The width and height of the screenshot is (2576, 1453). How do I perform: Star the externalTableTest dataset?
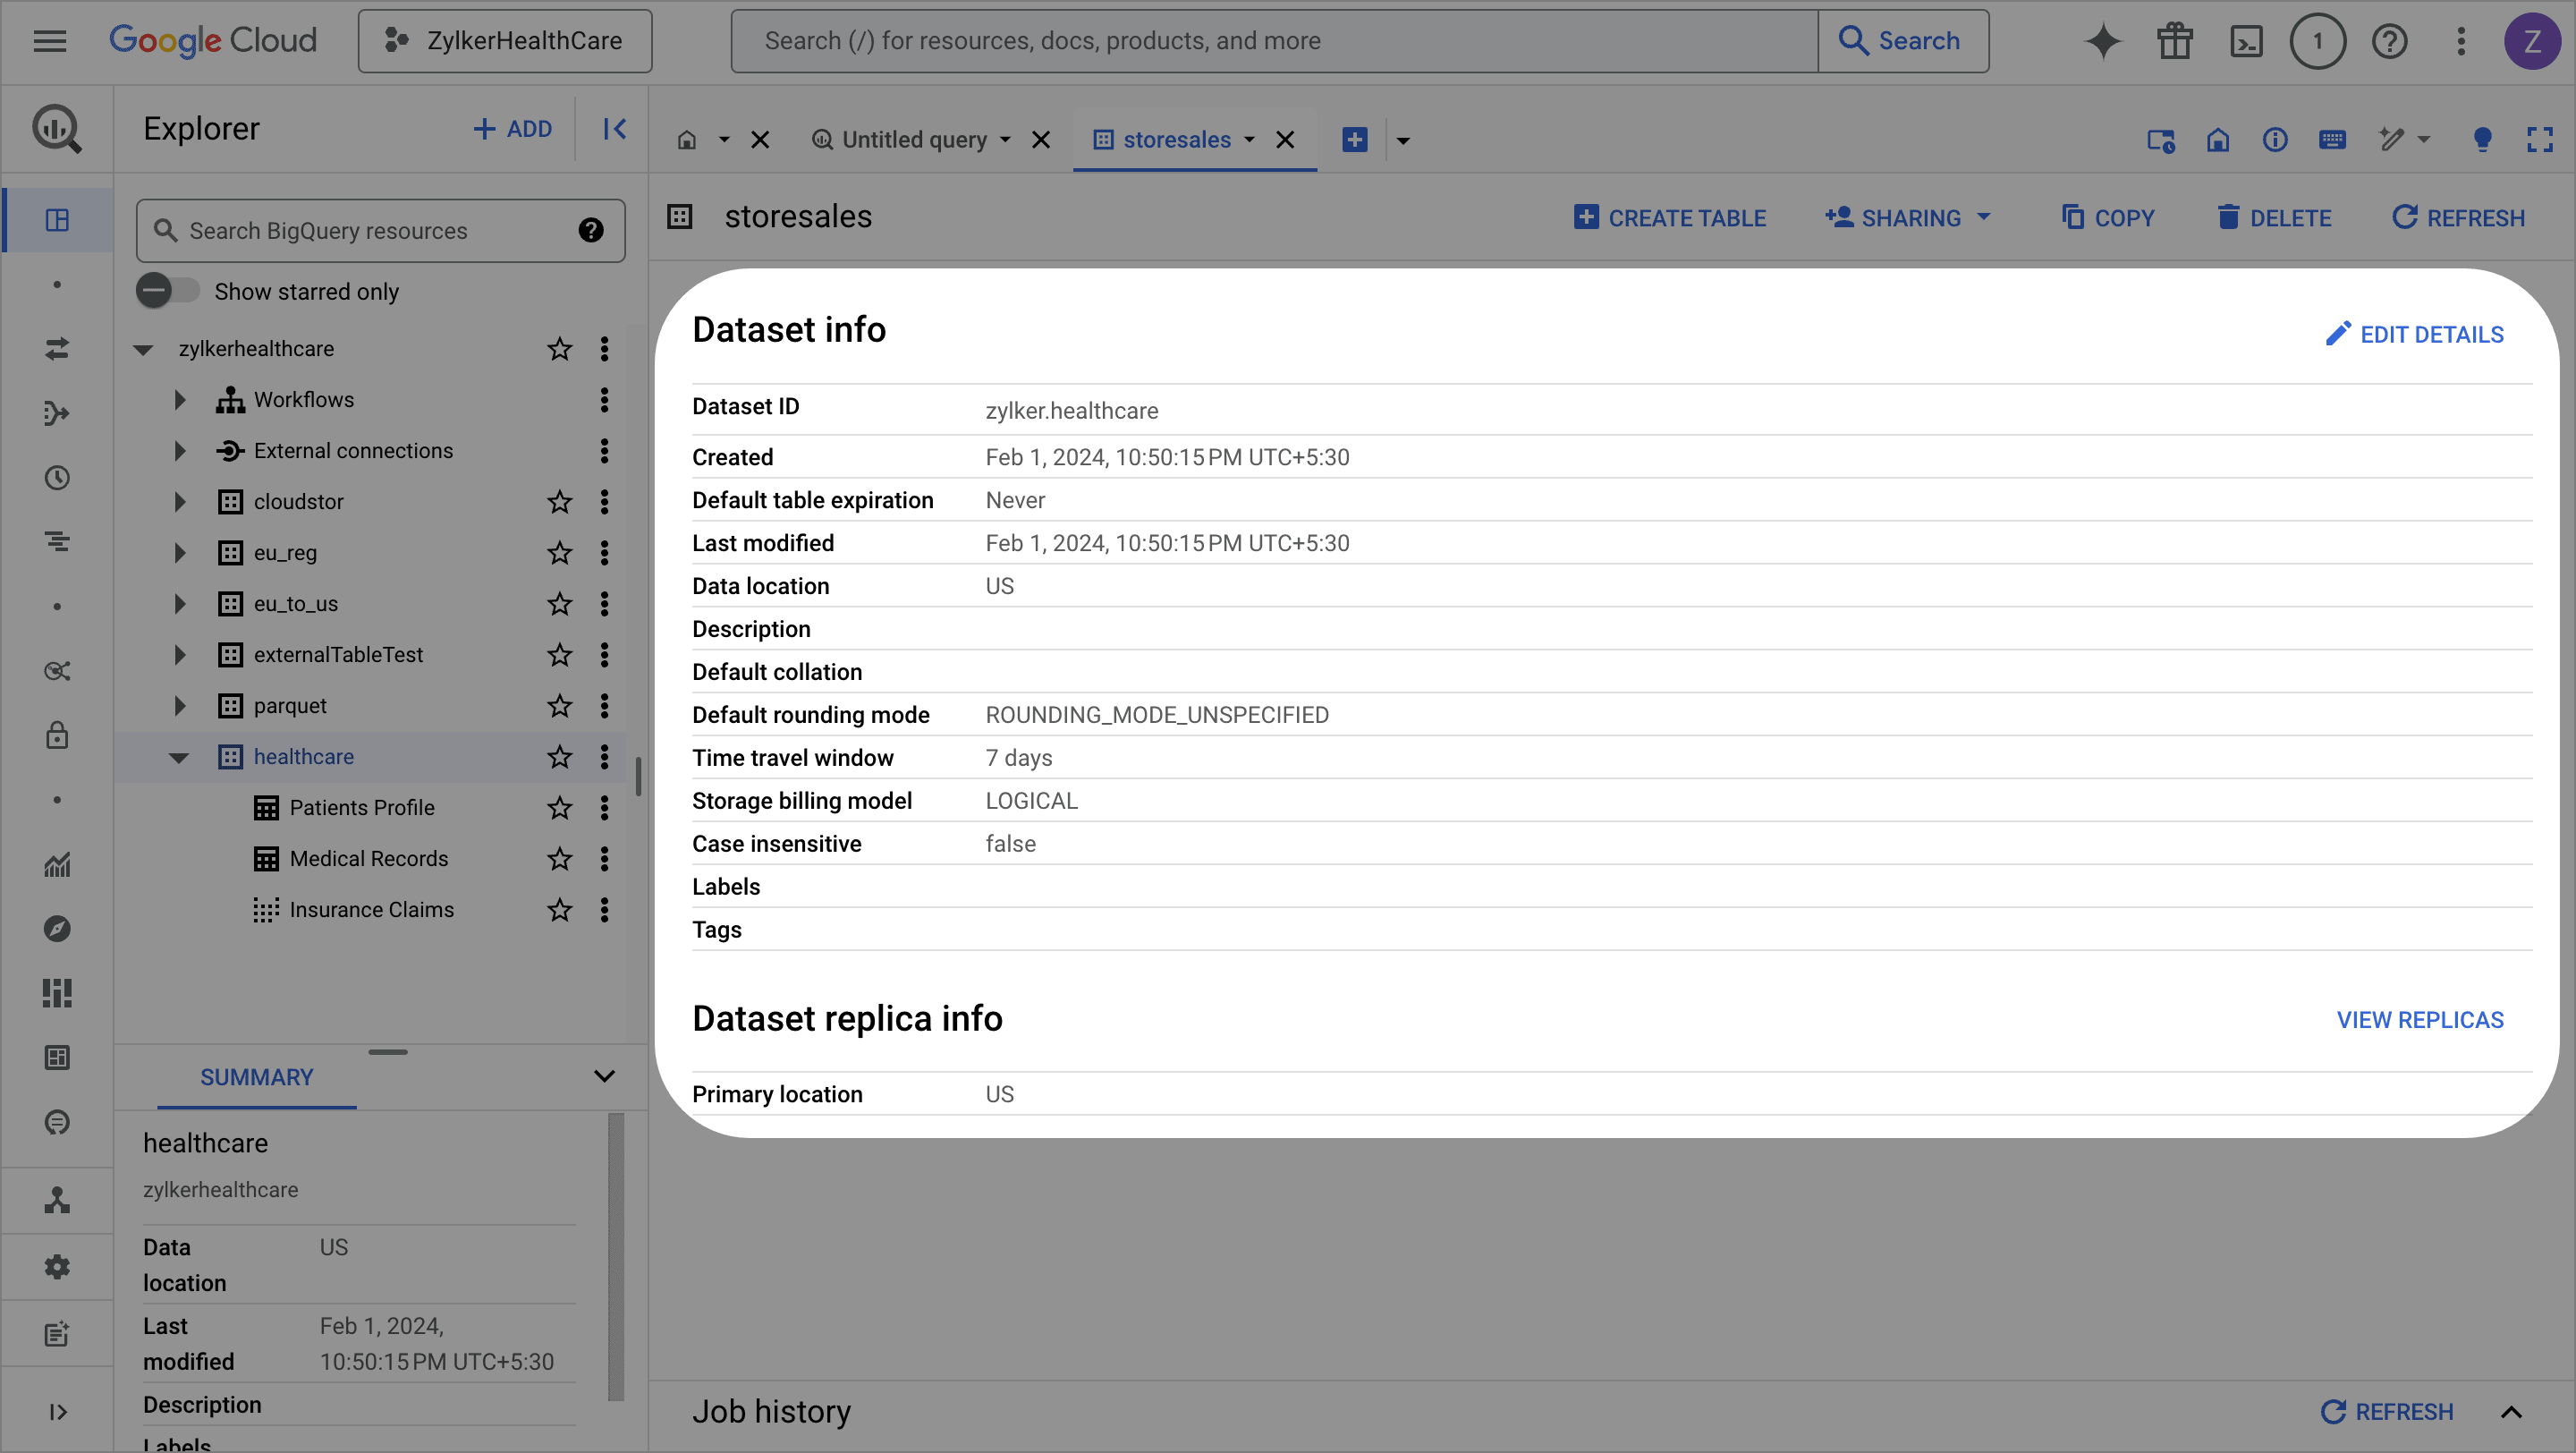pyautogui.click(x=559, y=655)
